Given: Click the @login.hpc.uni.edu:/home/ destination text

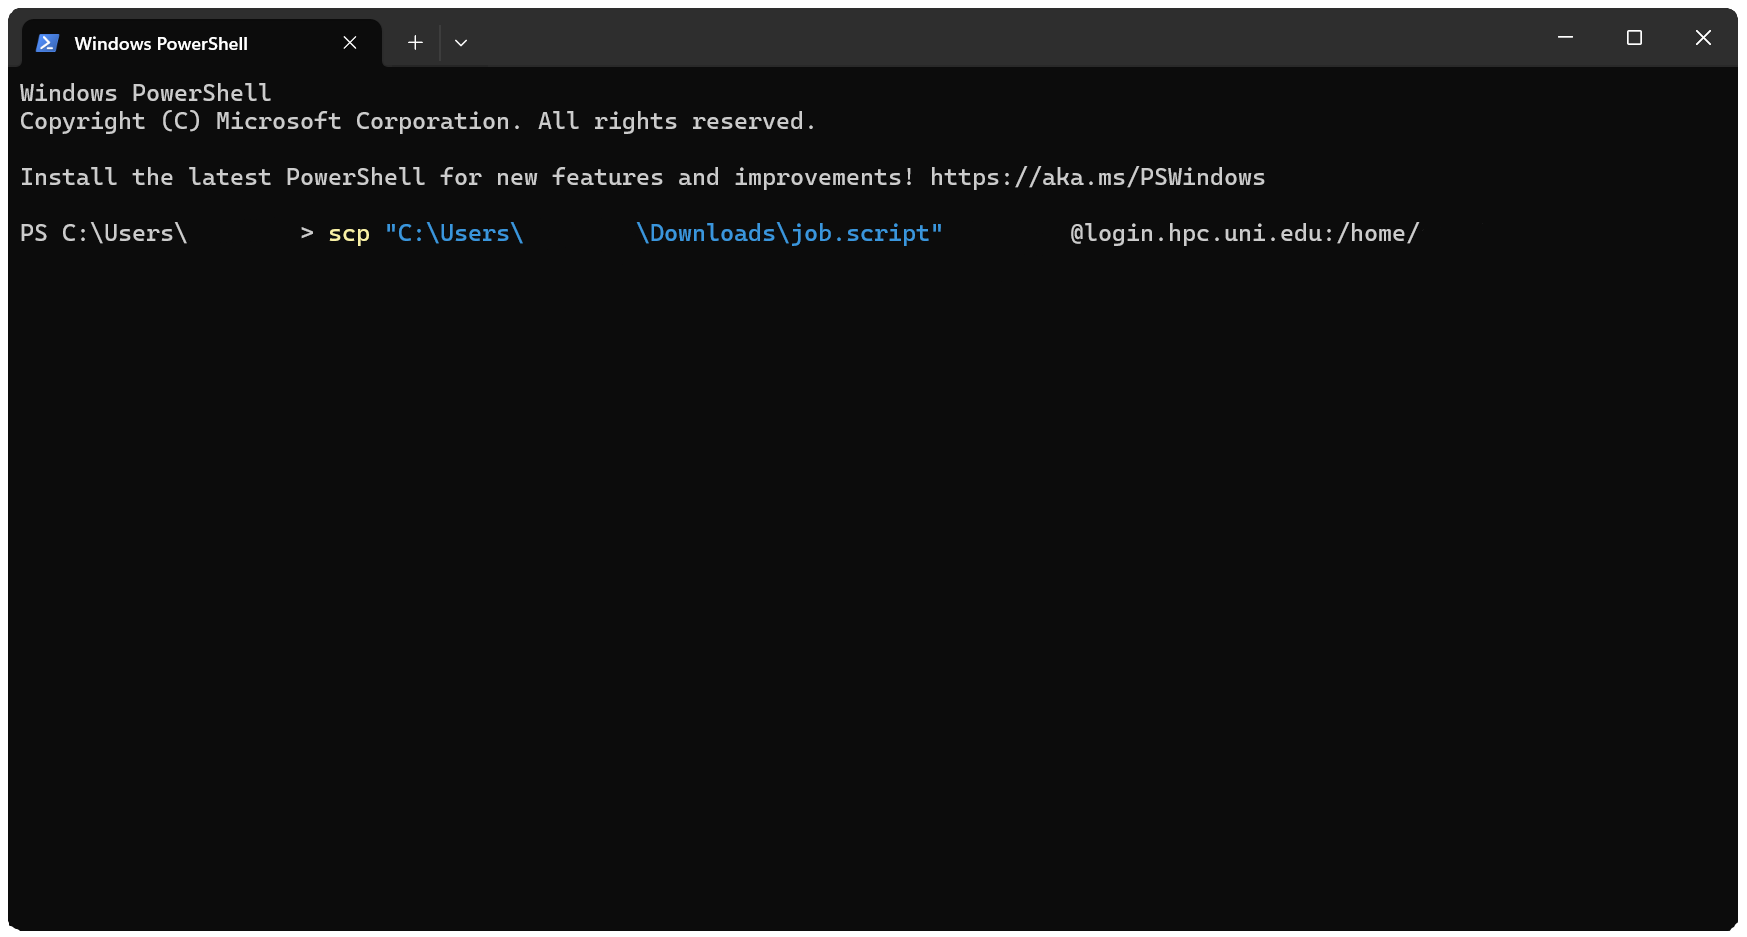Looking at the screenshot, I should coord(1244,234).
